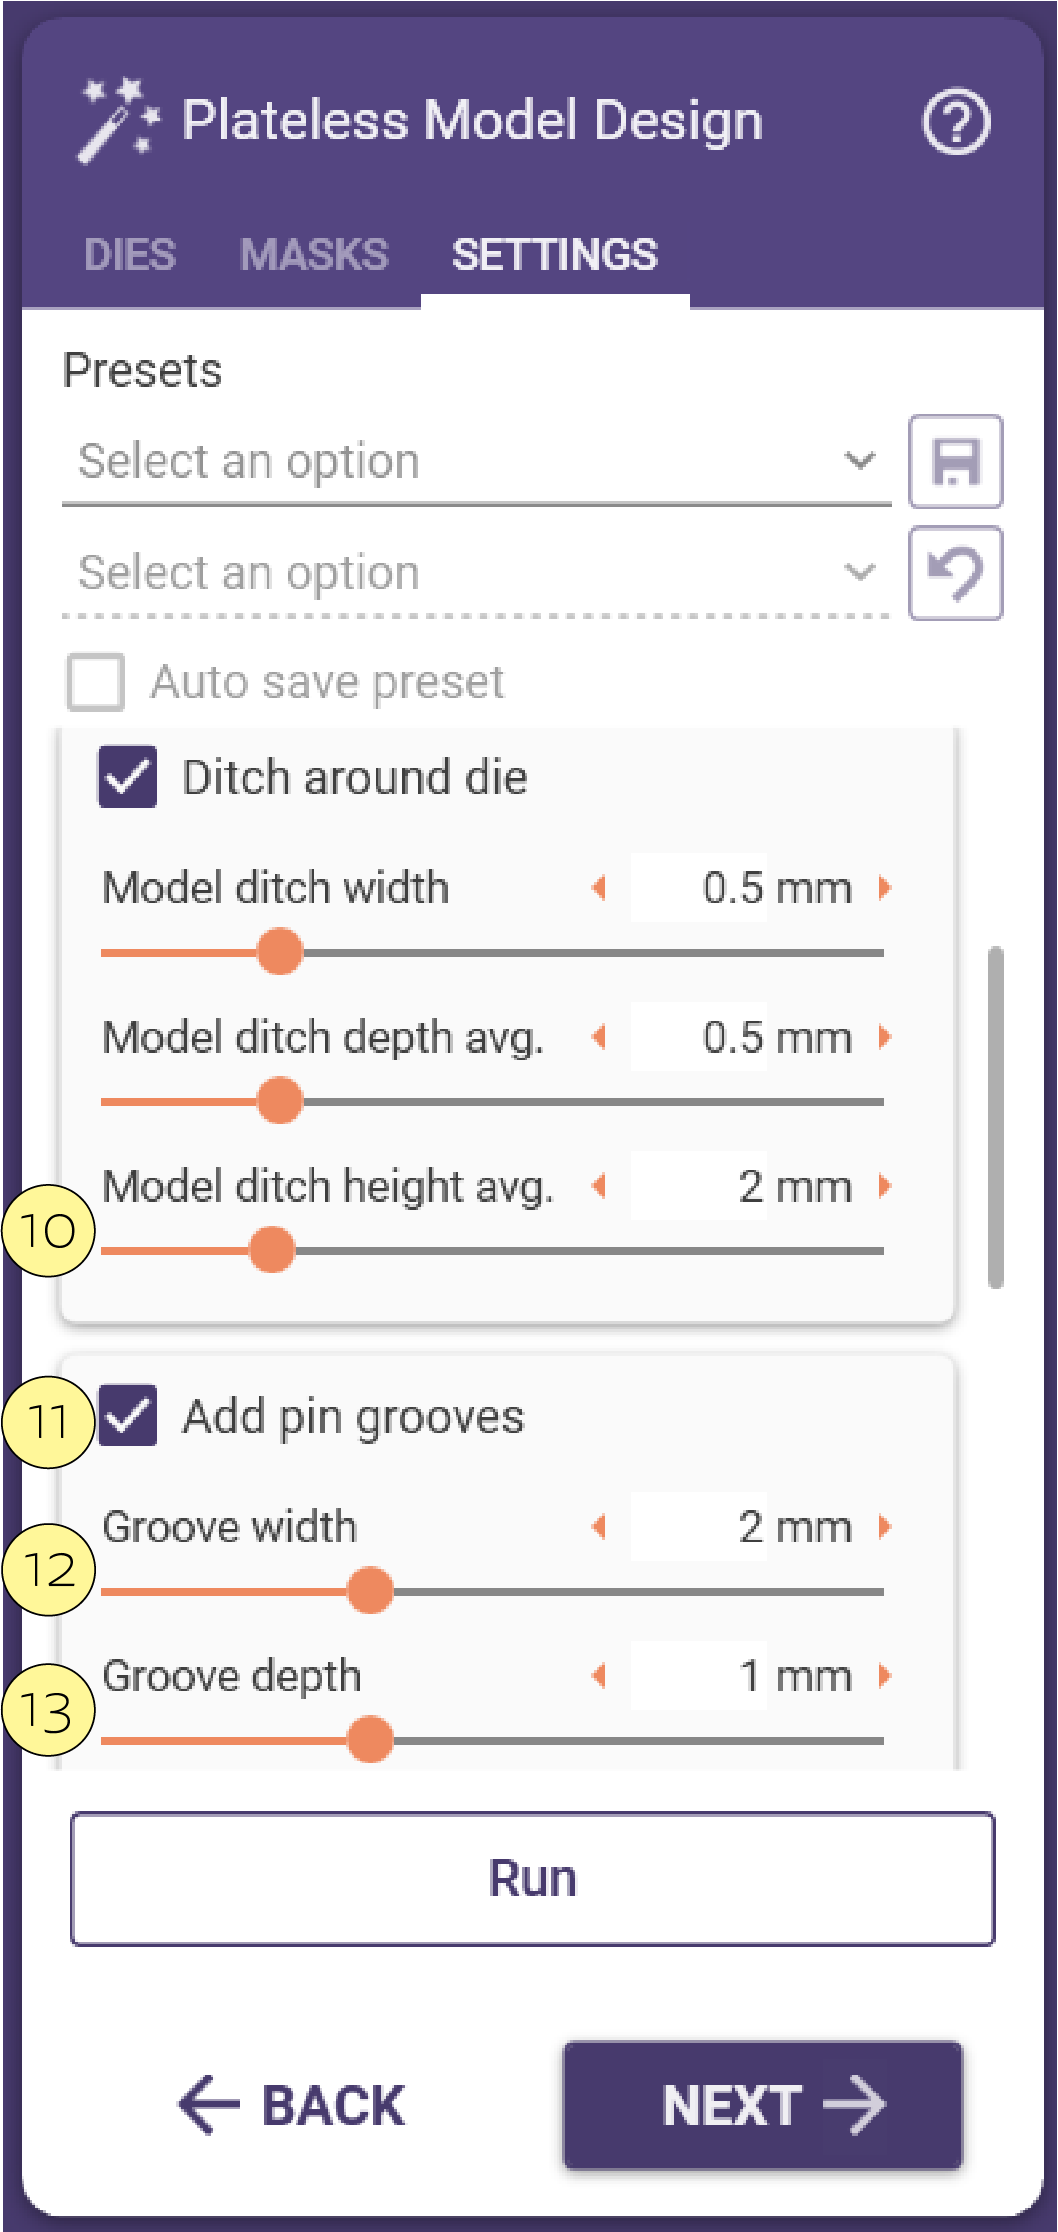
Task: Increase Groove width with right arrow
Action: click(884, 1527)
